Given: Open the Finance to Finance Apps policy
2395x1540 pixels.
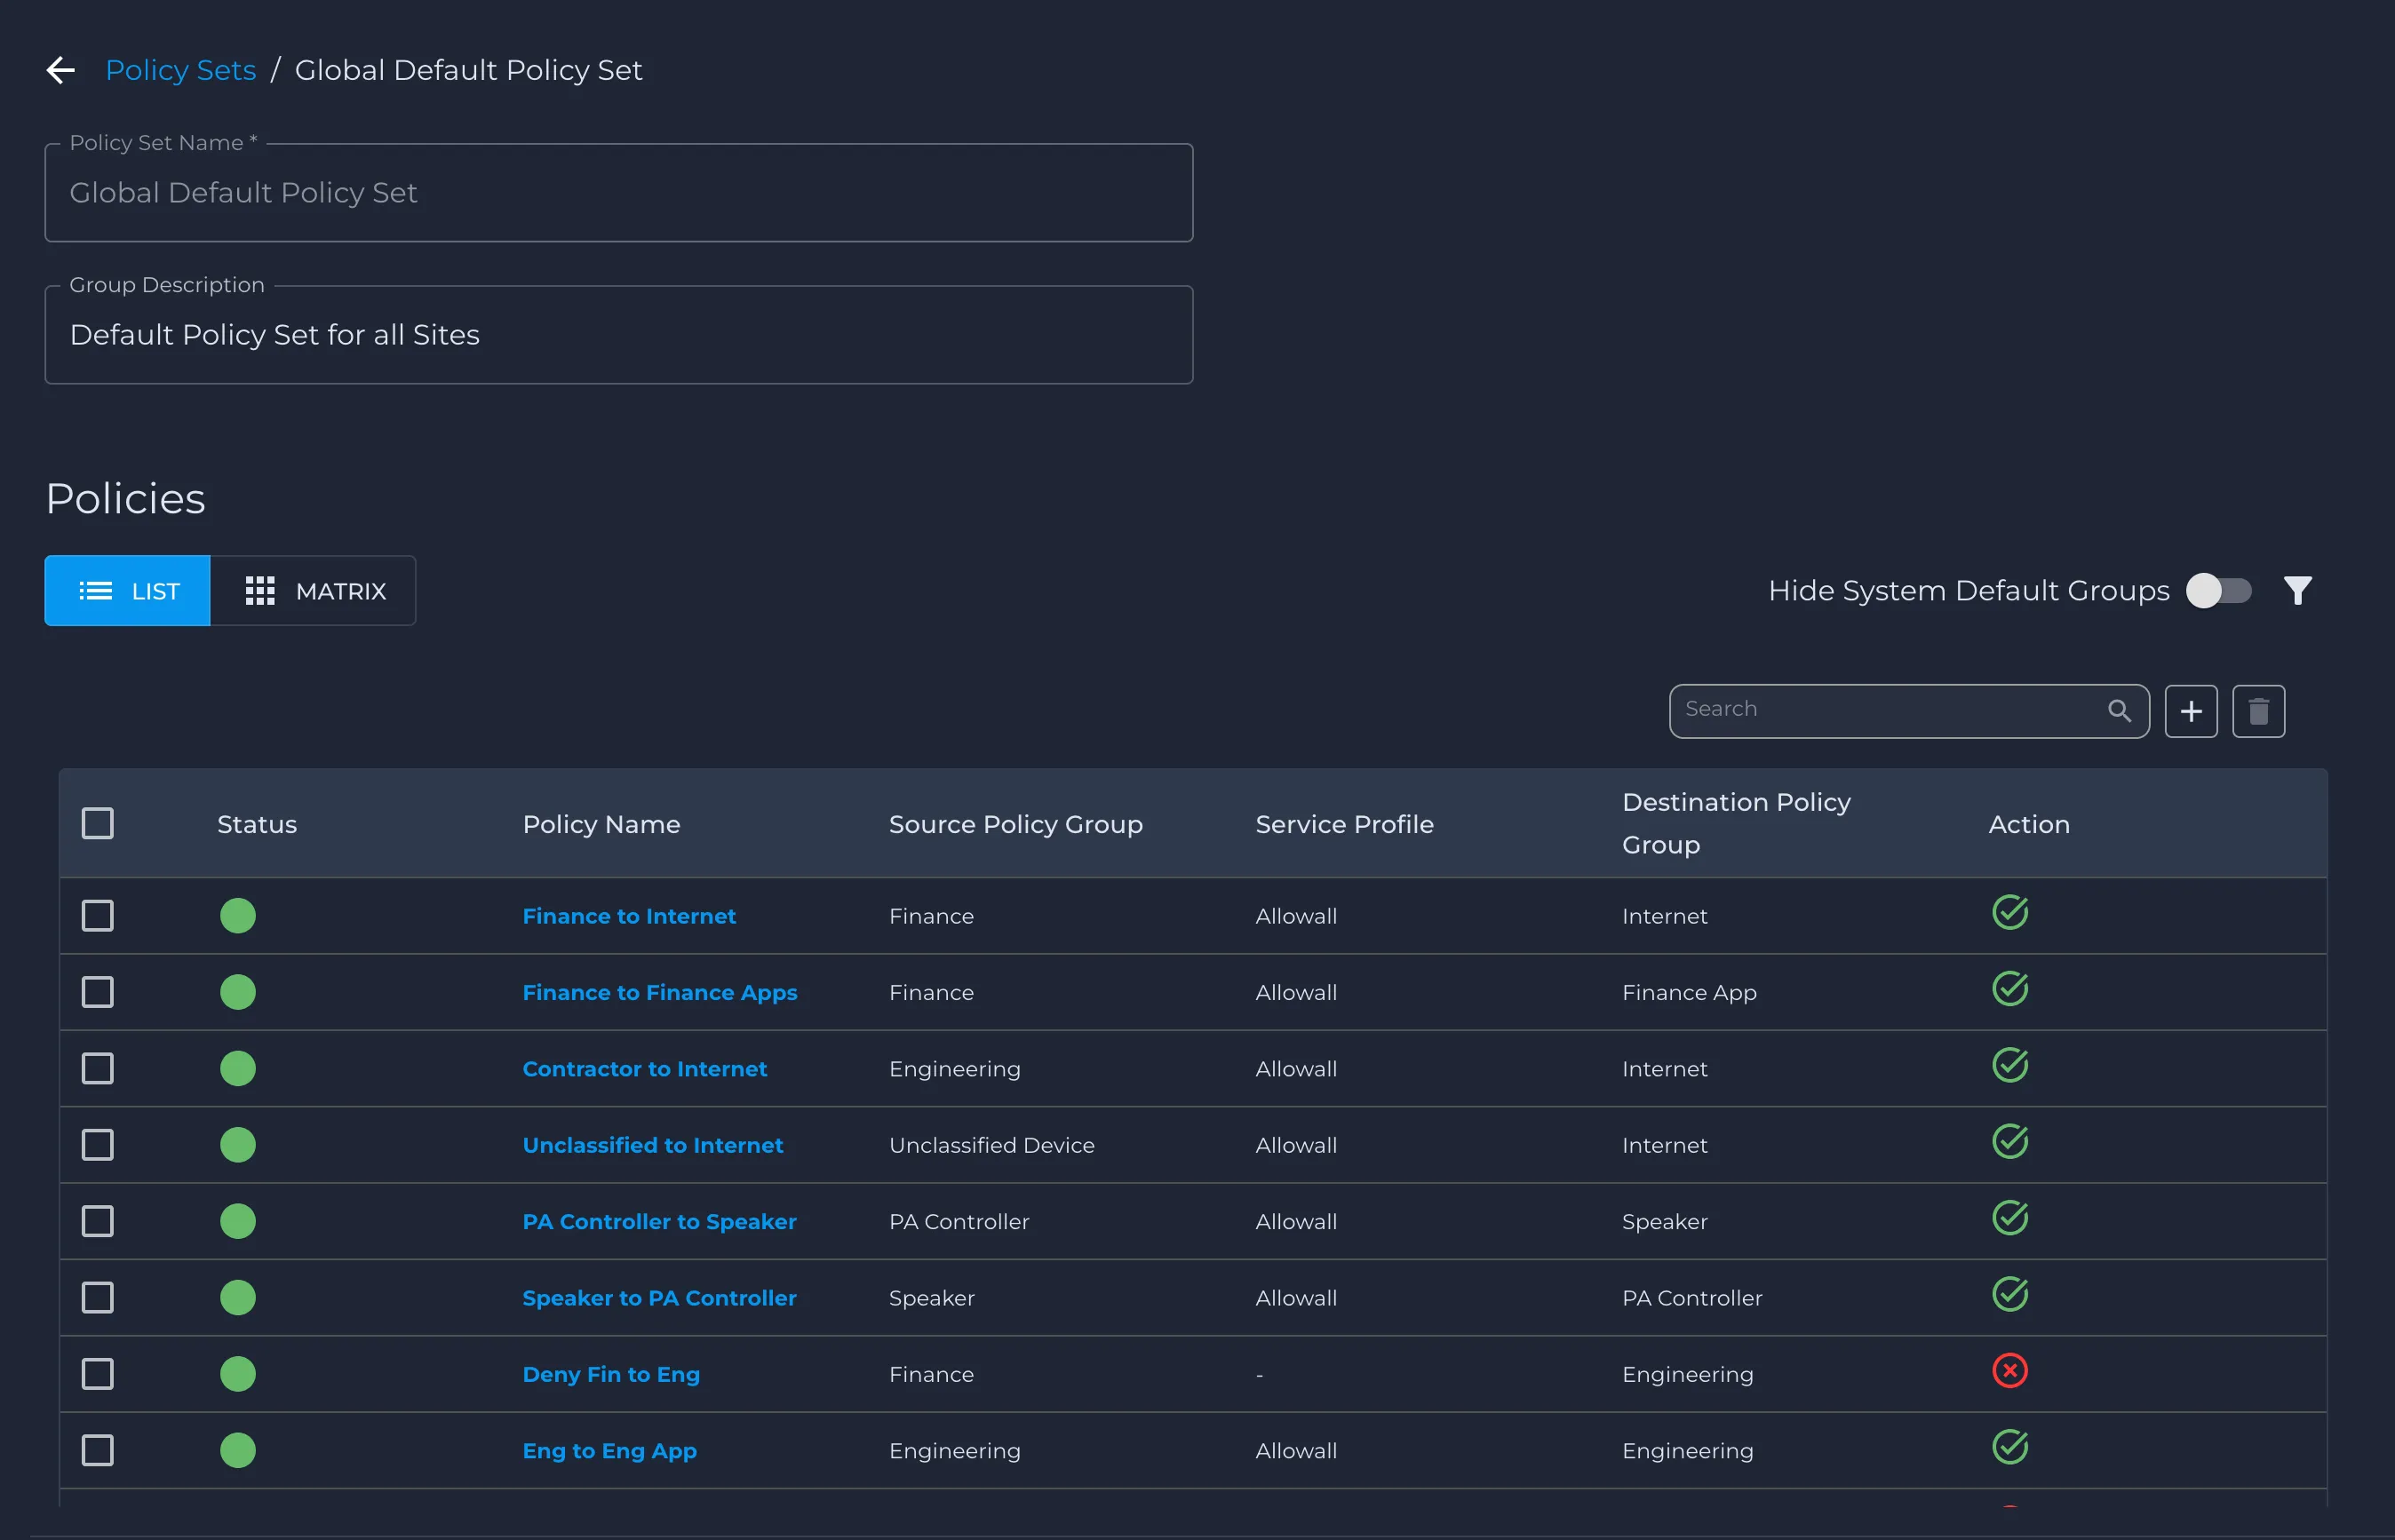Looking at the screenshot, I should click(660, 992).
